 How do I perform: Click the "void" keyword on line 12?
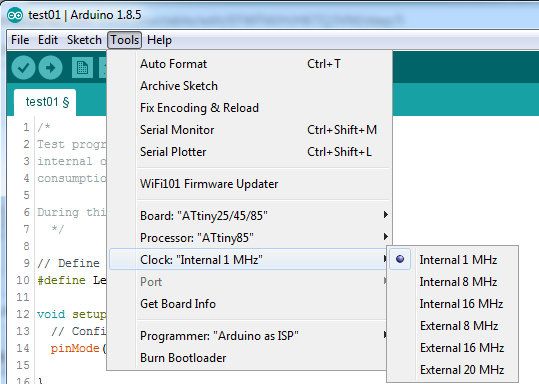[x=51, y=314]
